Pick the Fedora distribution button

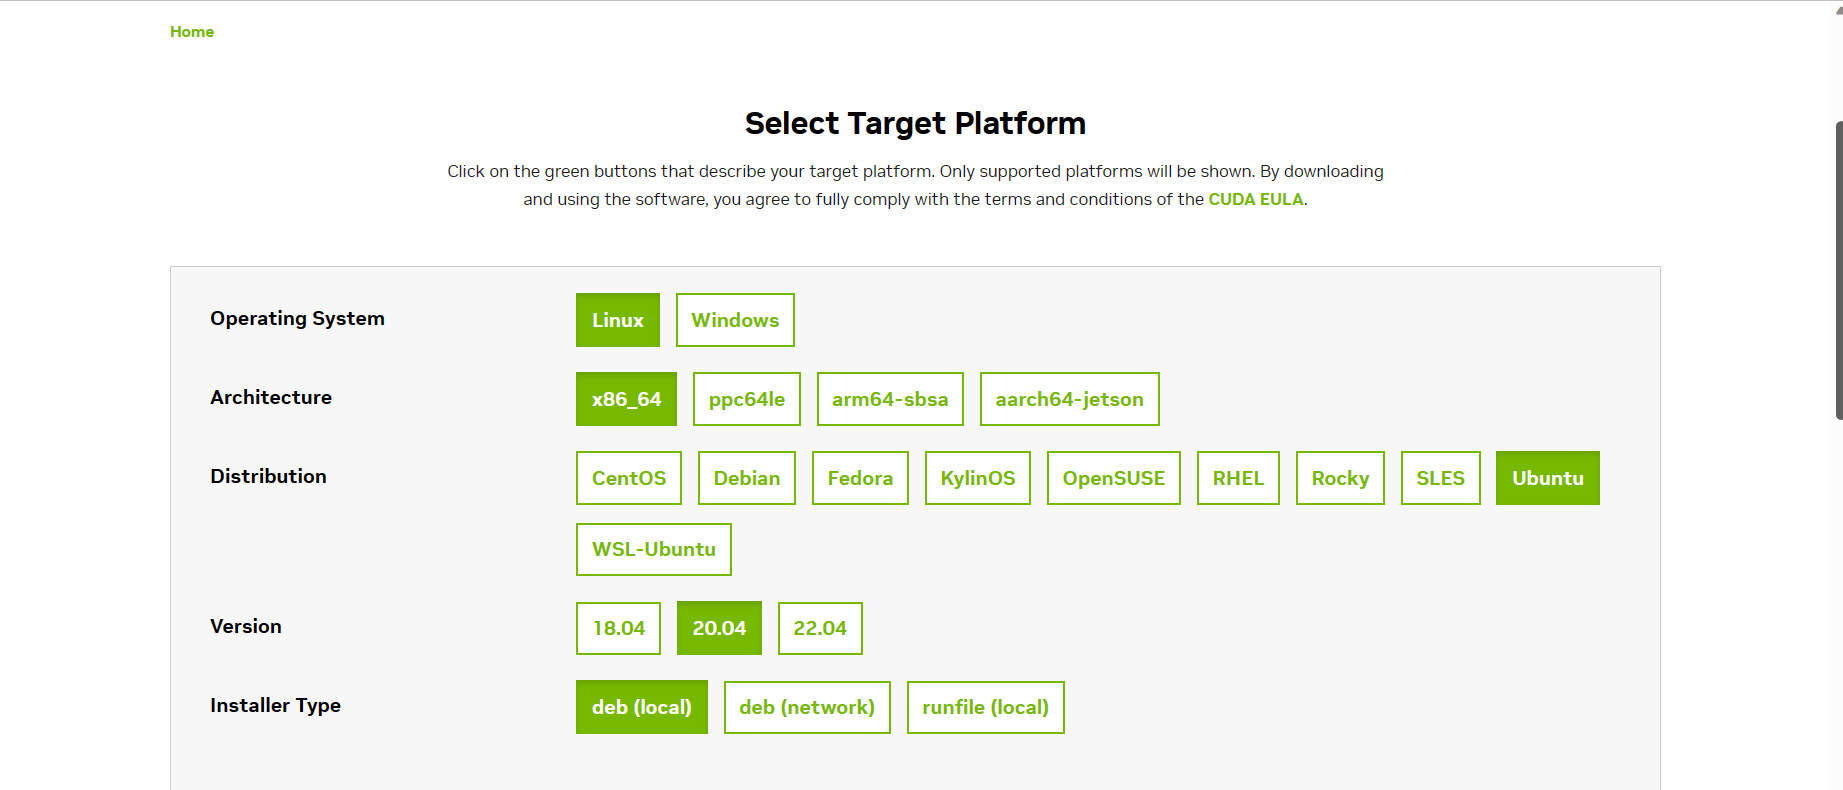click(859, 478)
